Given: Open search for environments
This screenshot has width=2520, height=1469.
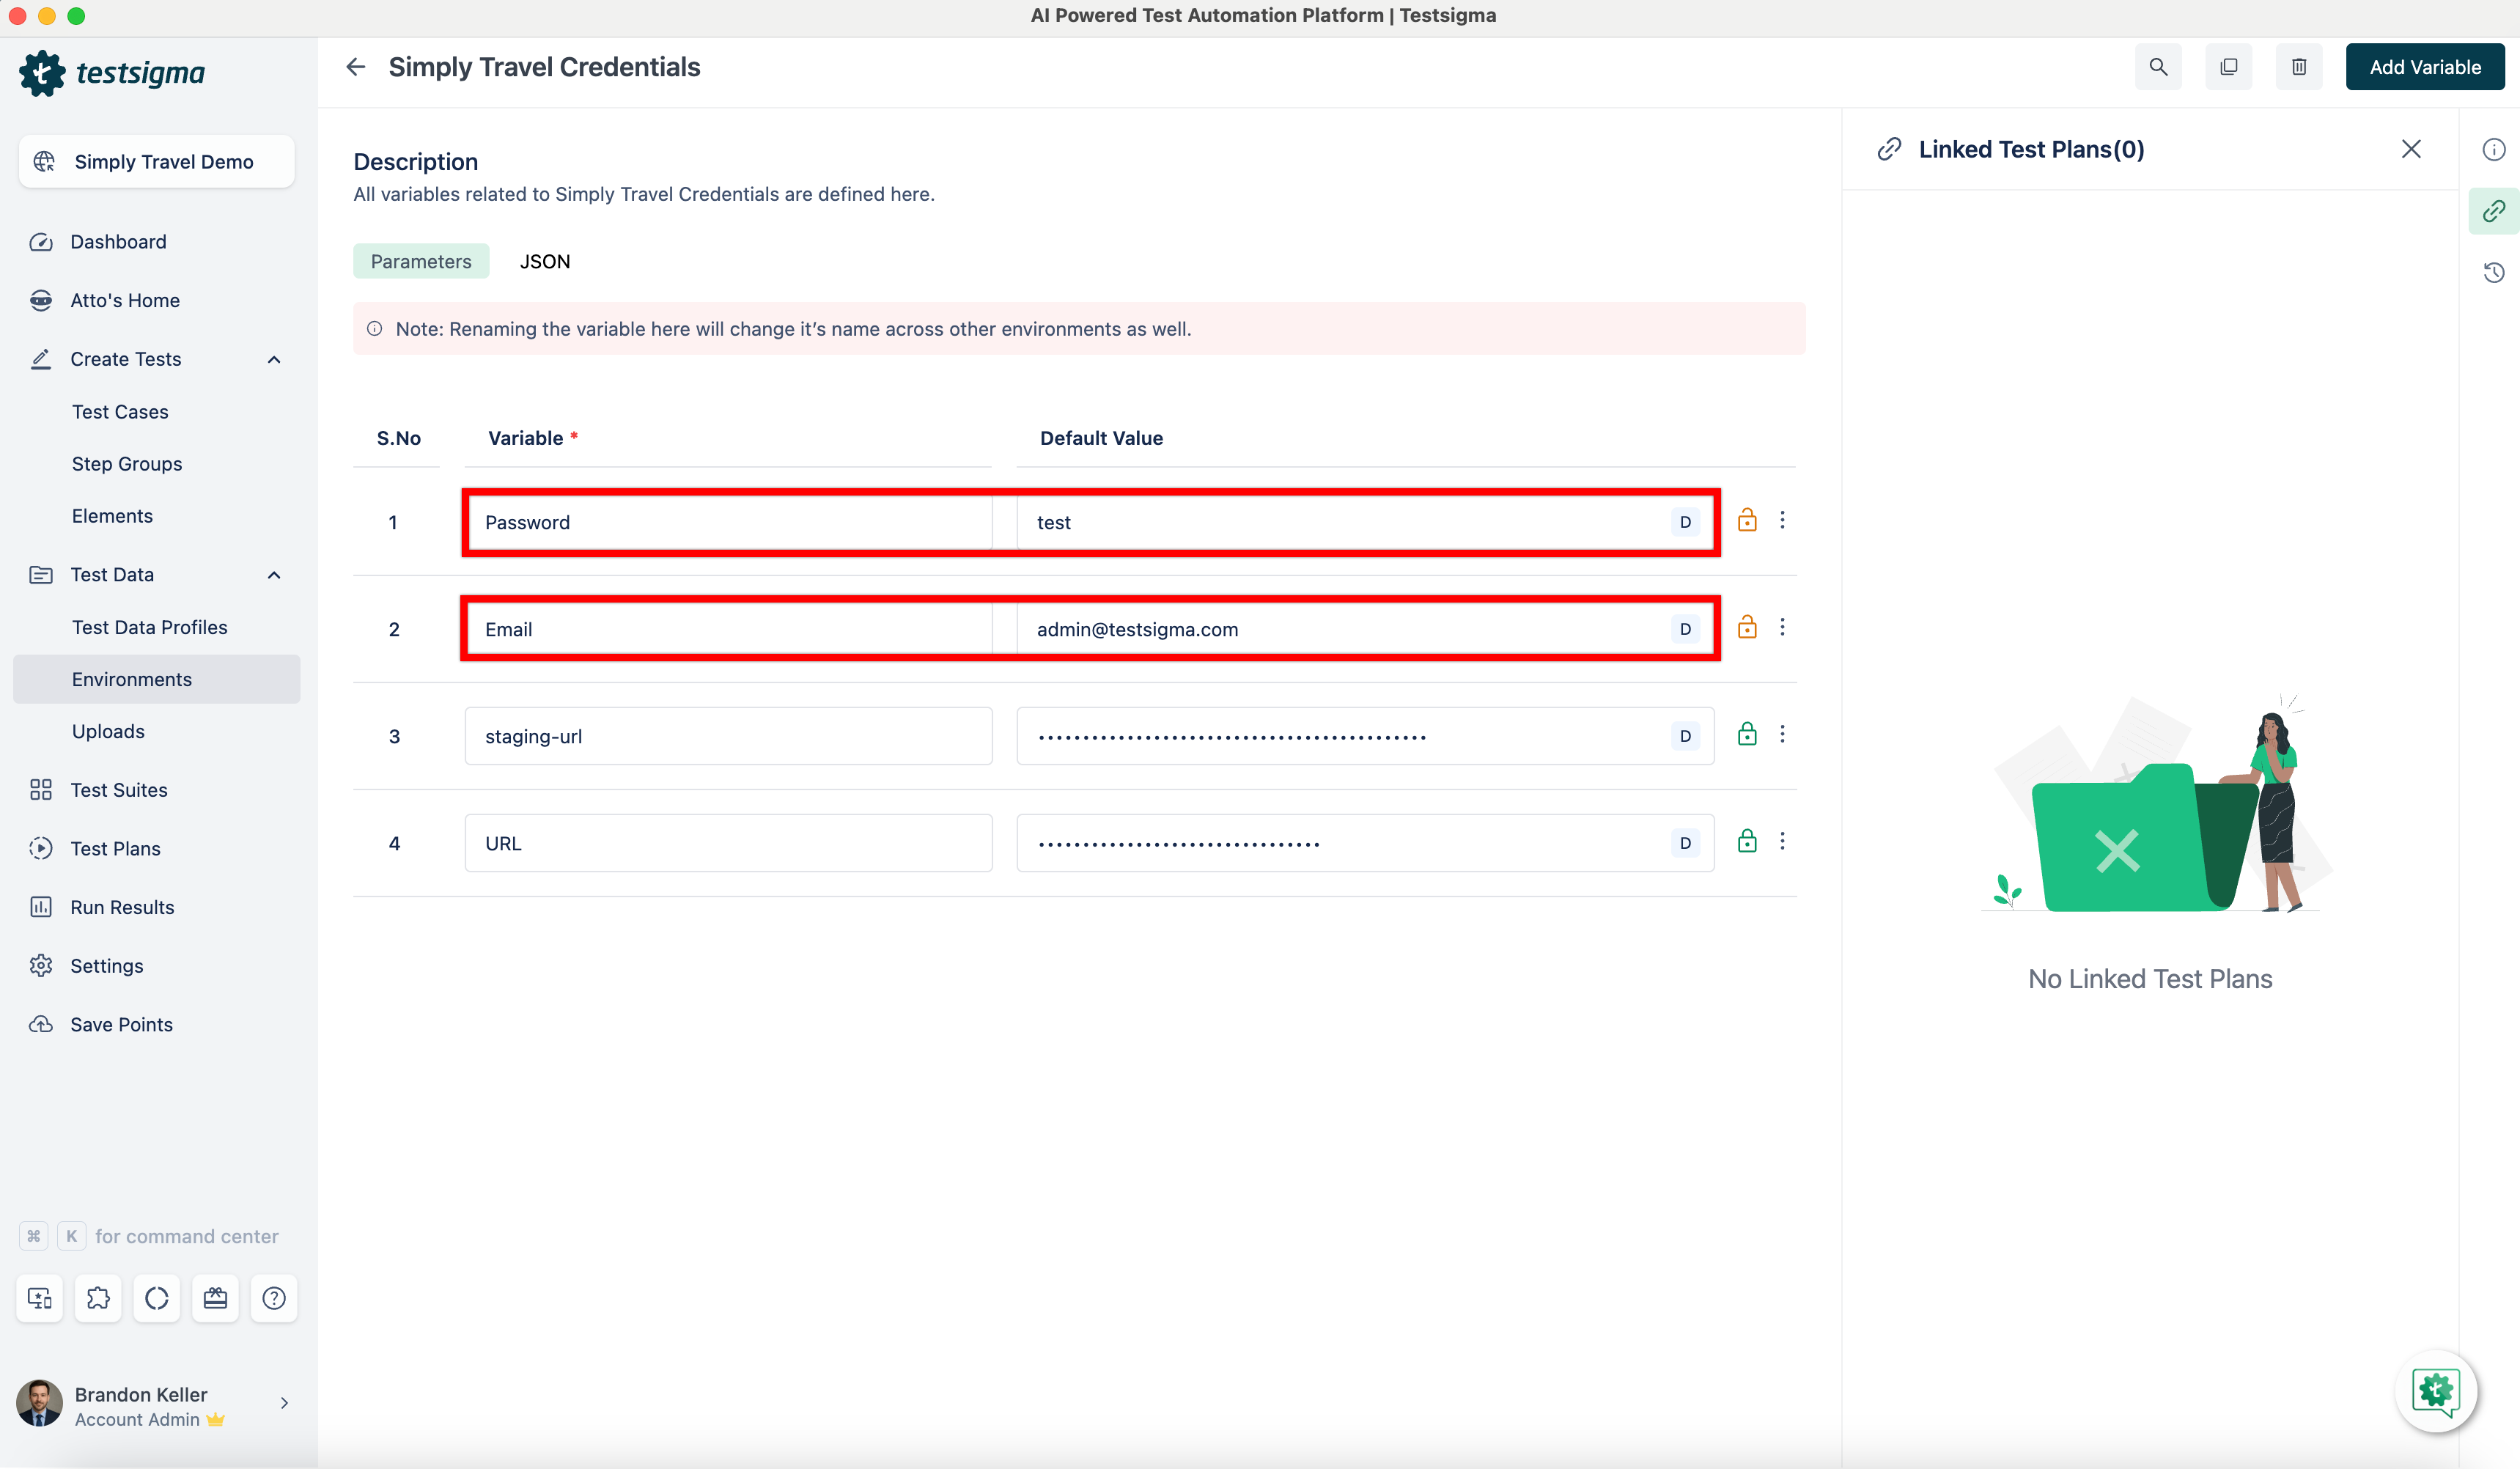Looking at the screenshot, I should click(2158, 66).
